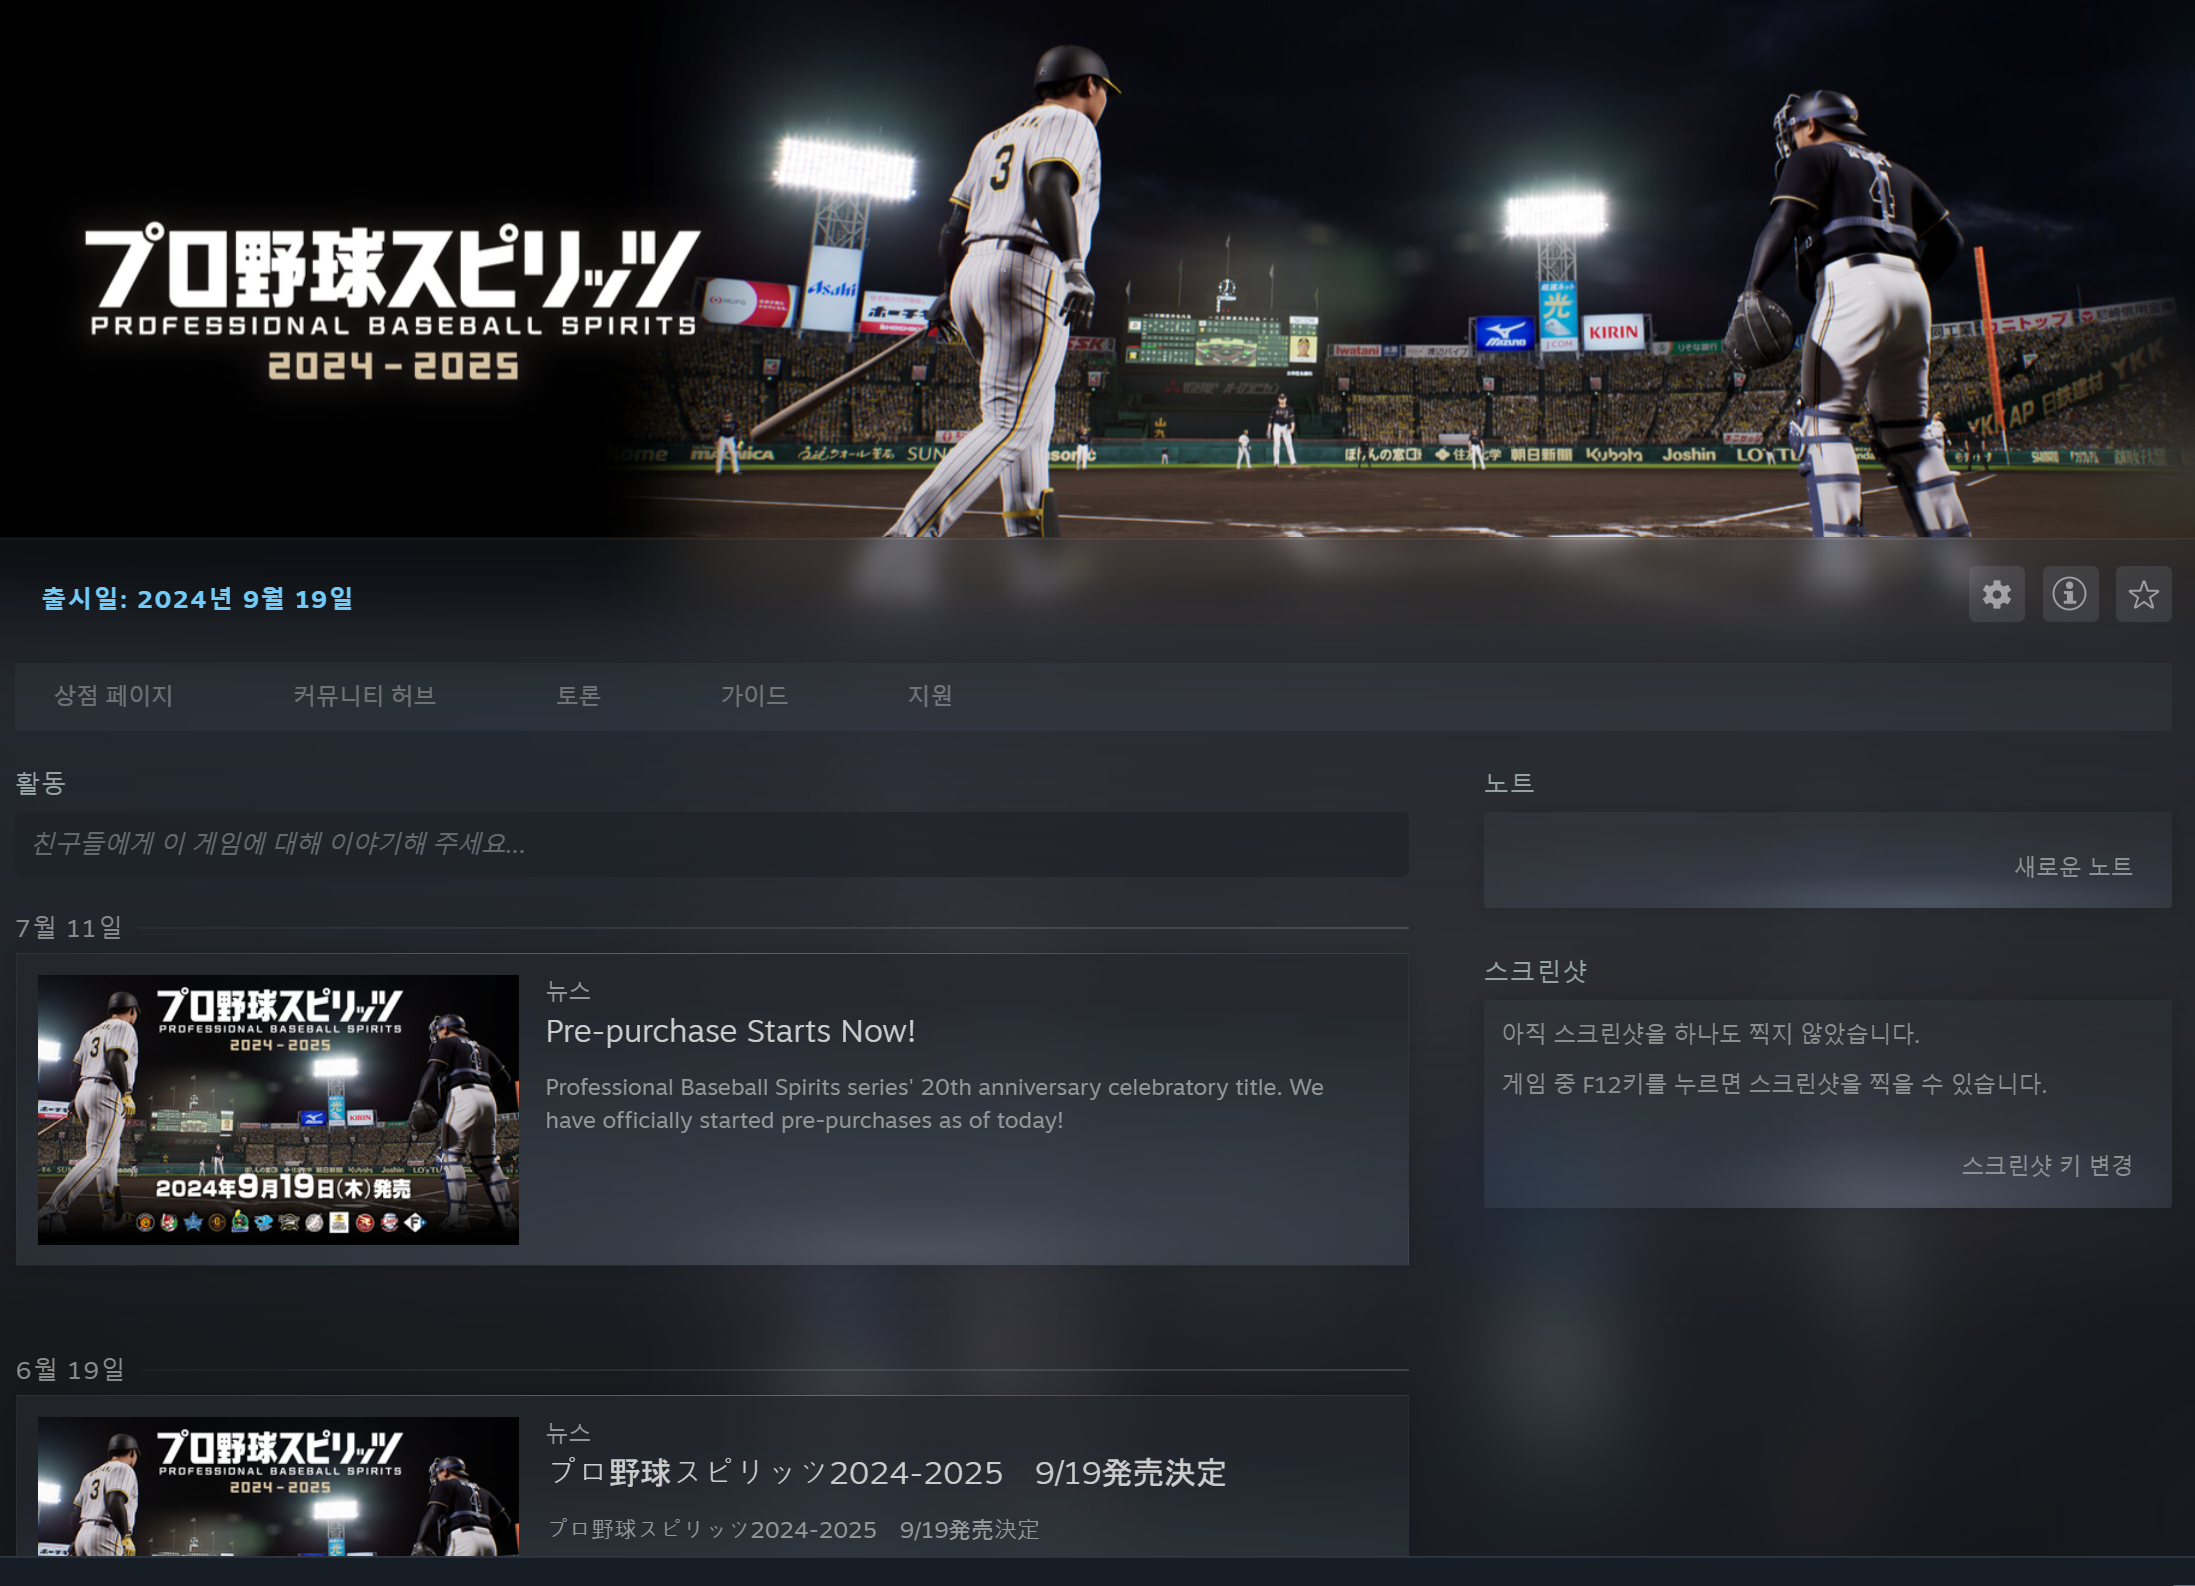
Task: Show game info icon
Action: coord(2069,594)
